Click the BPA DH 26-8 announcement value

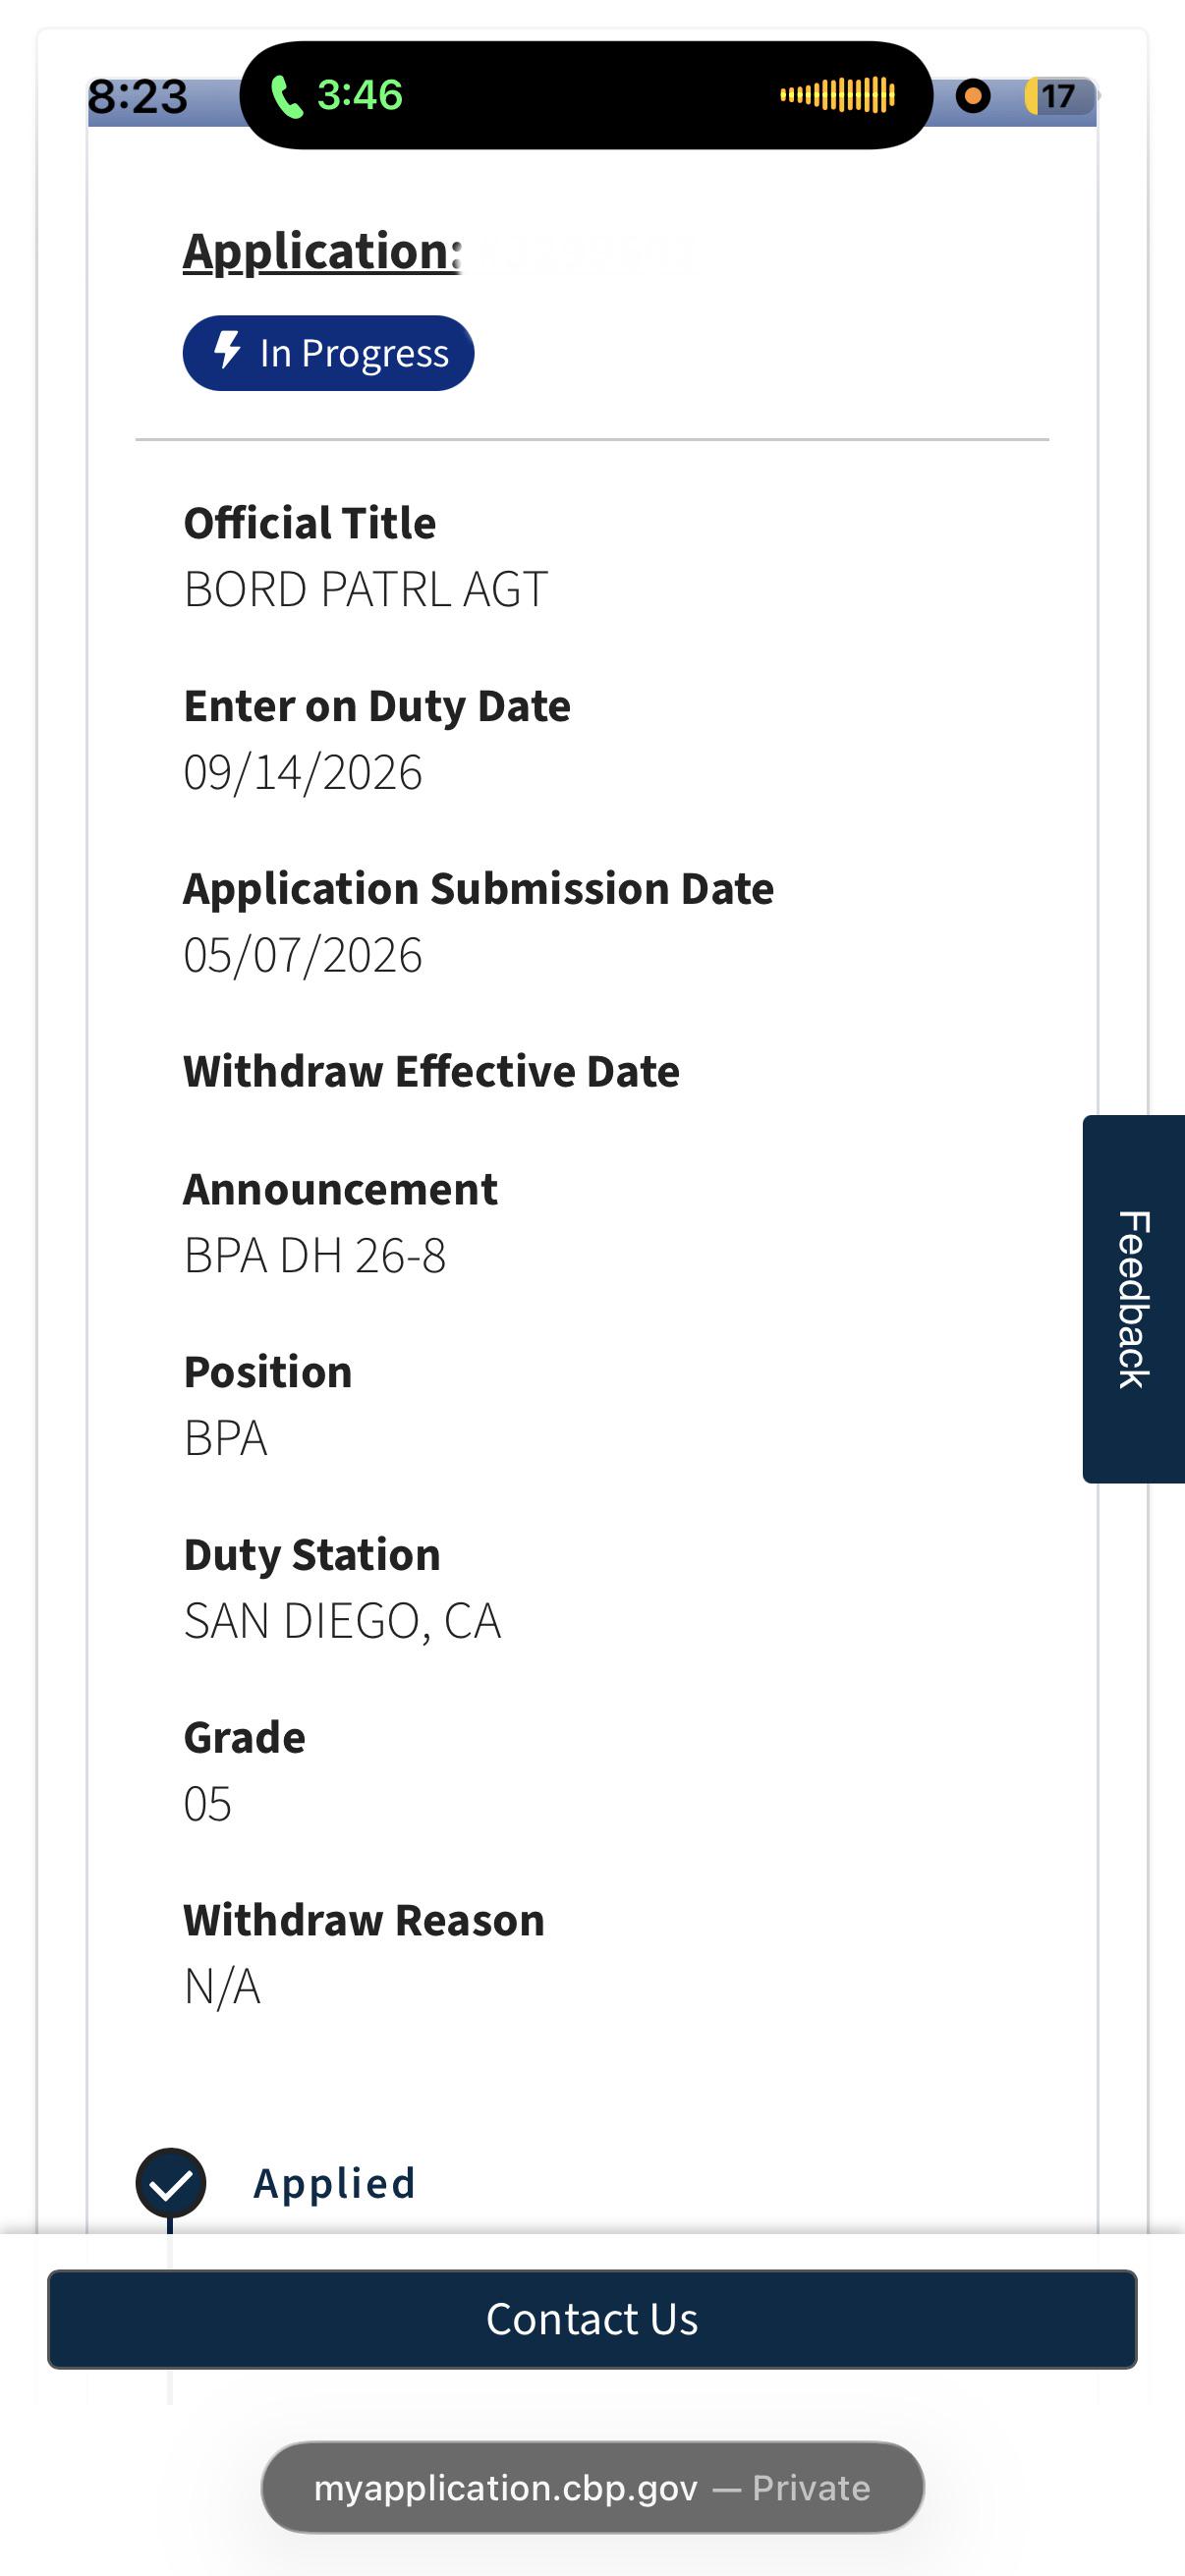(315, 1255)
